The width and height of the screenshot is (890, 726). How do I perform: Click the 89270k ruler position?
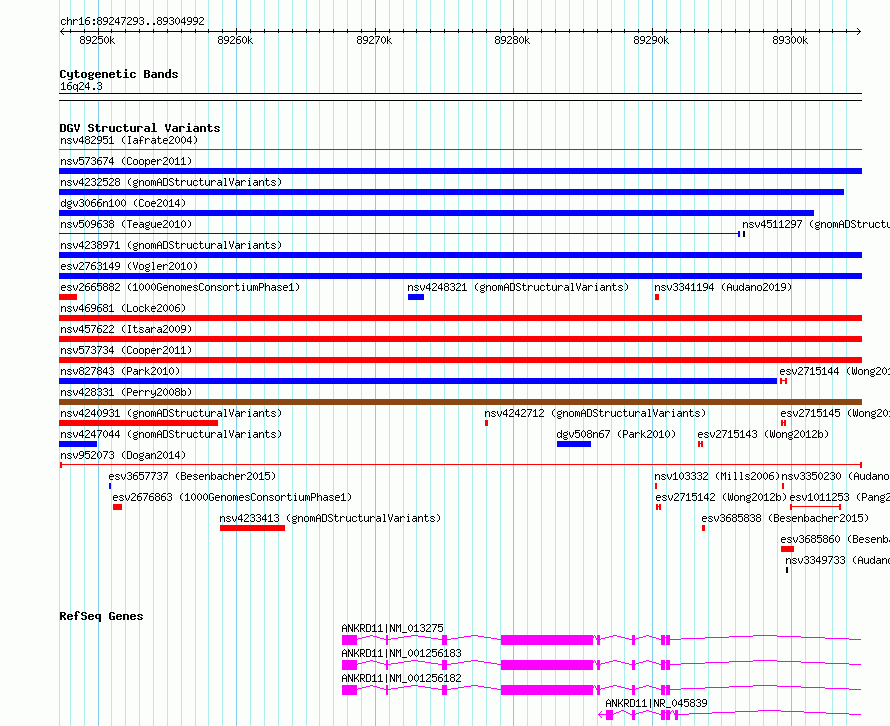click(x=374, y=40)
